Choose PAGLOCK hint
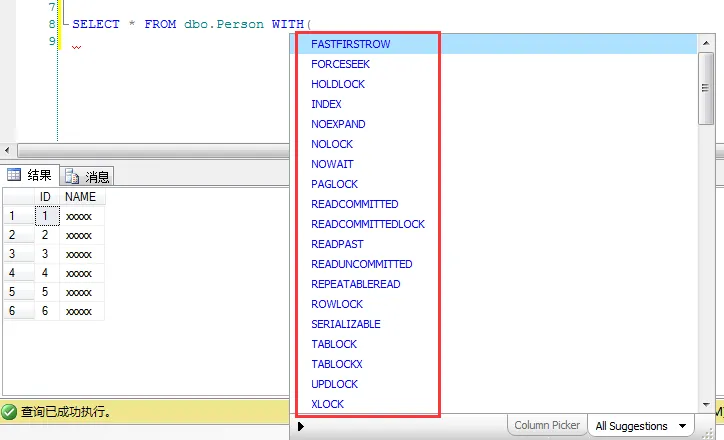724x440 pixels. [334, 184]
